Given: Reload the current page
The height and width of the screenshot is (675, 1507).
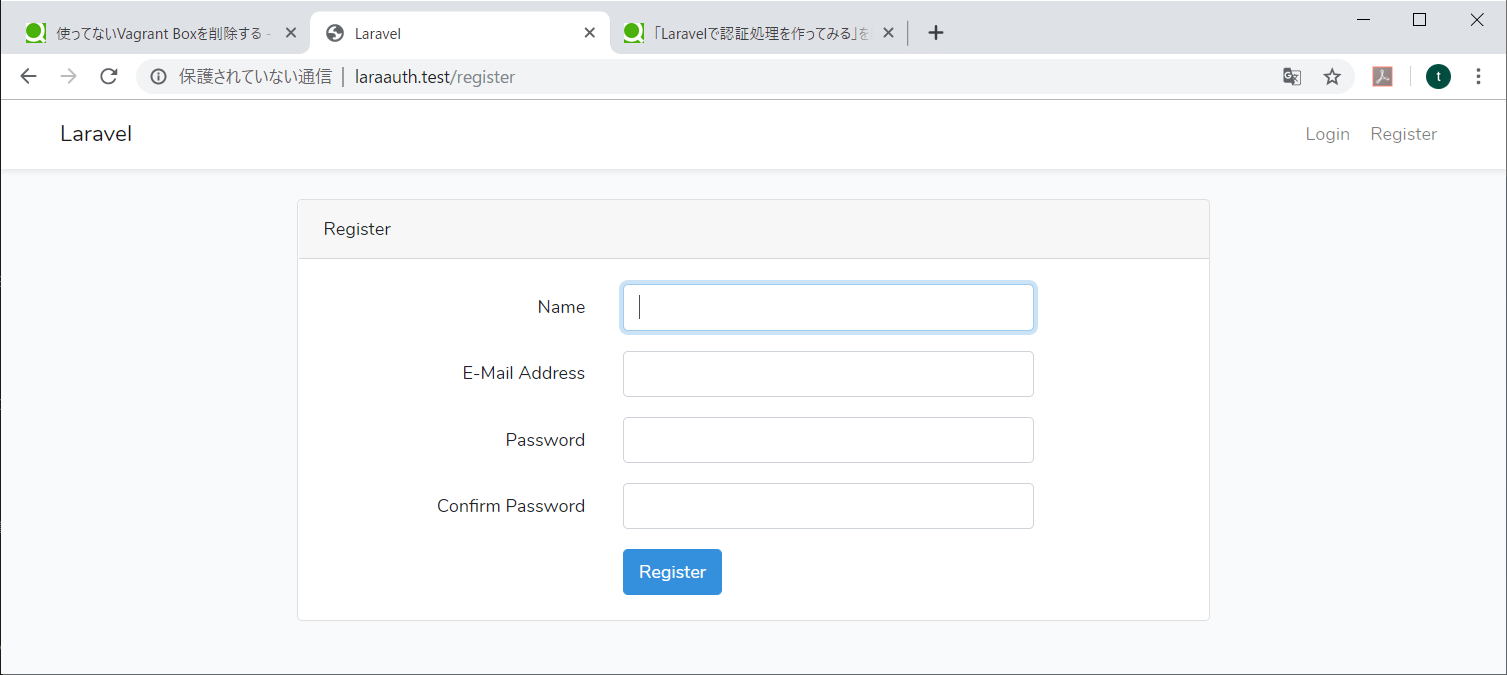Looking at the screenshot, I should click(109, 77).
